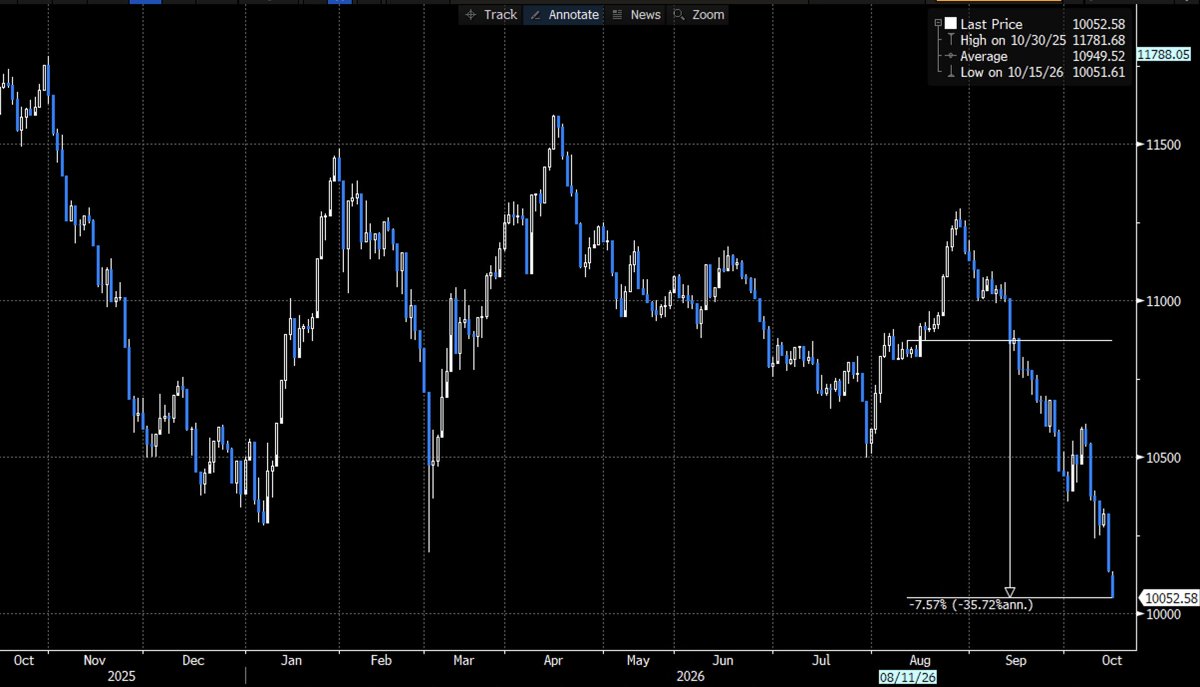Click the 11500 price axis label
This screenshot has height=687, width=1200.
coord(1164,145)
